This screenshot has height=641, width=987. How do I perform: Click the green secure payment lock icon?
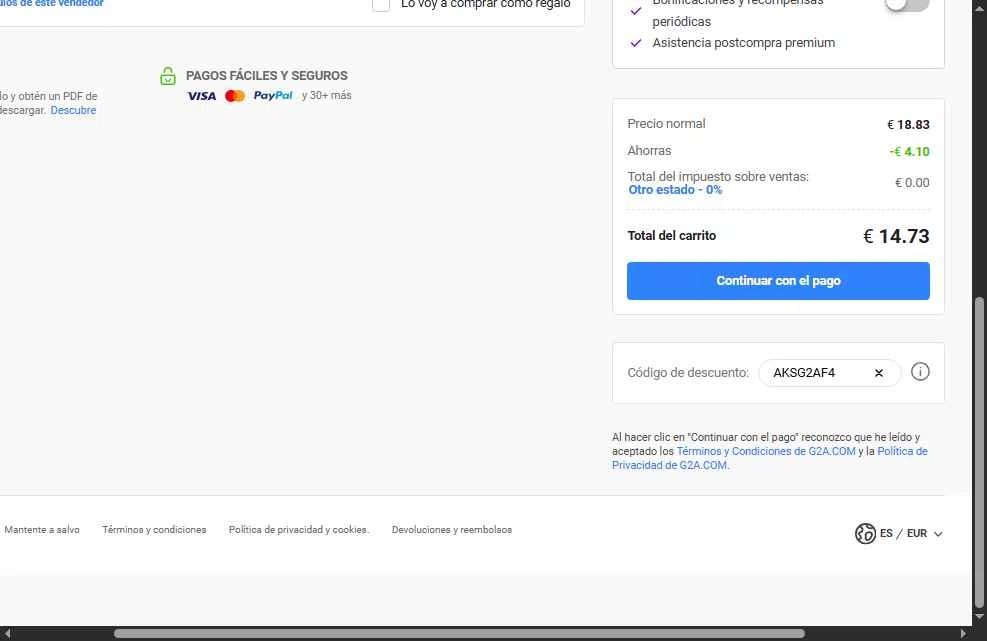click(x=168, y=76)
